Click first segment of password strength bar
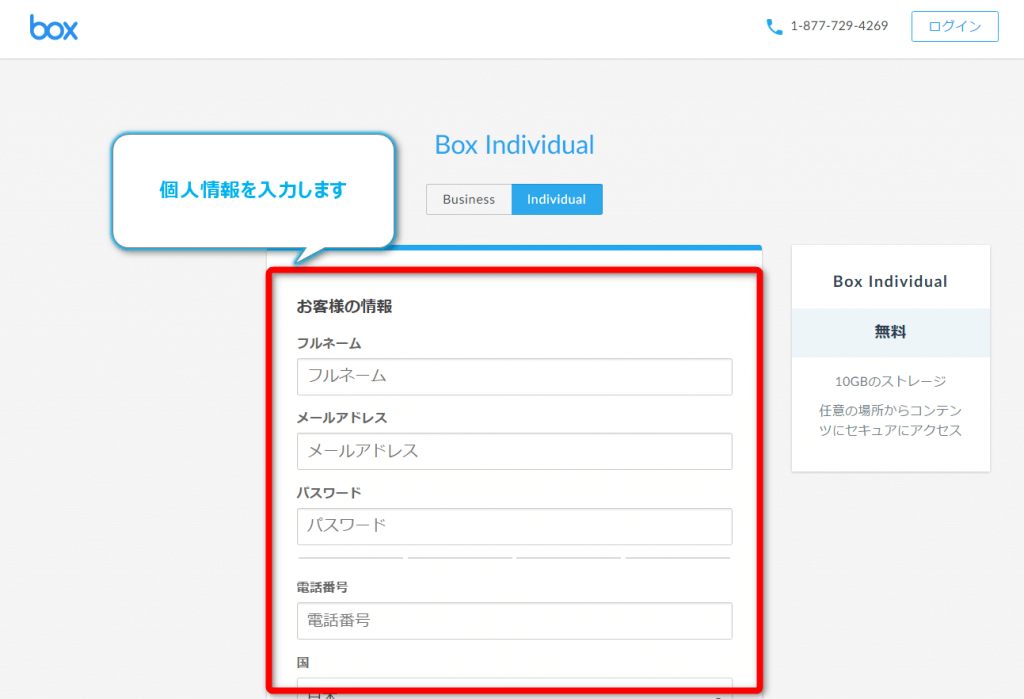 (x=350, y=558)
